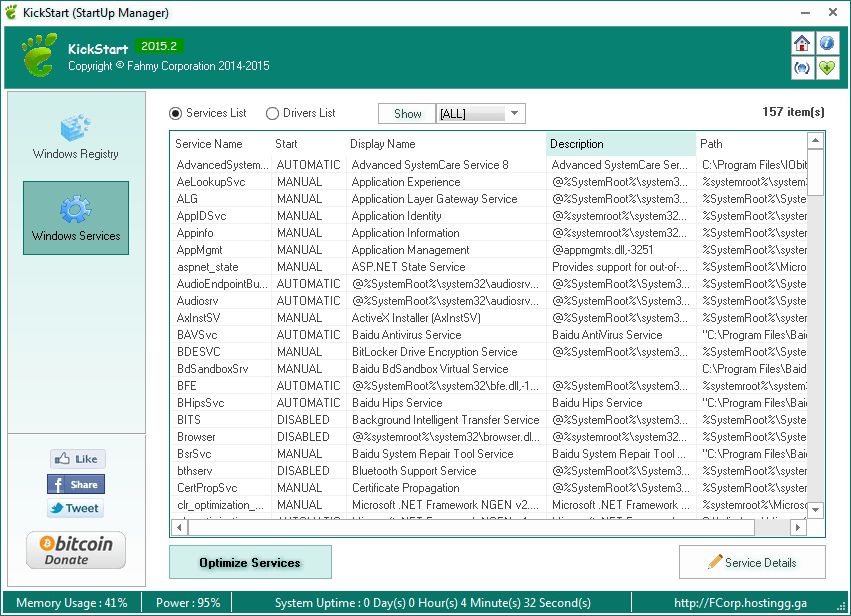This screenshot has width=851, height=616.
Task: Select the Services List radio button
Action: point(176,113)
